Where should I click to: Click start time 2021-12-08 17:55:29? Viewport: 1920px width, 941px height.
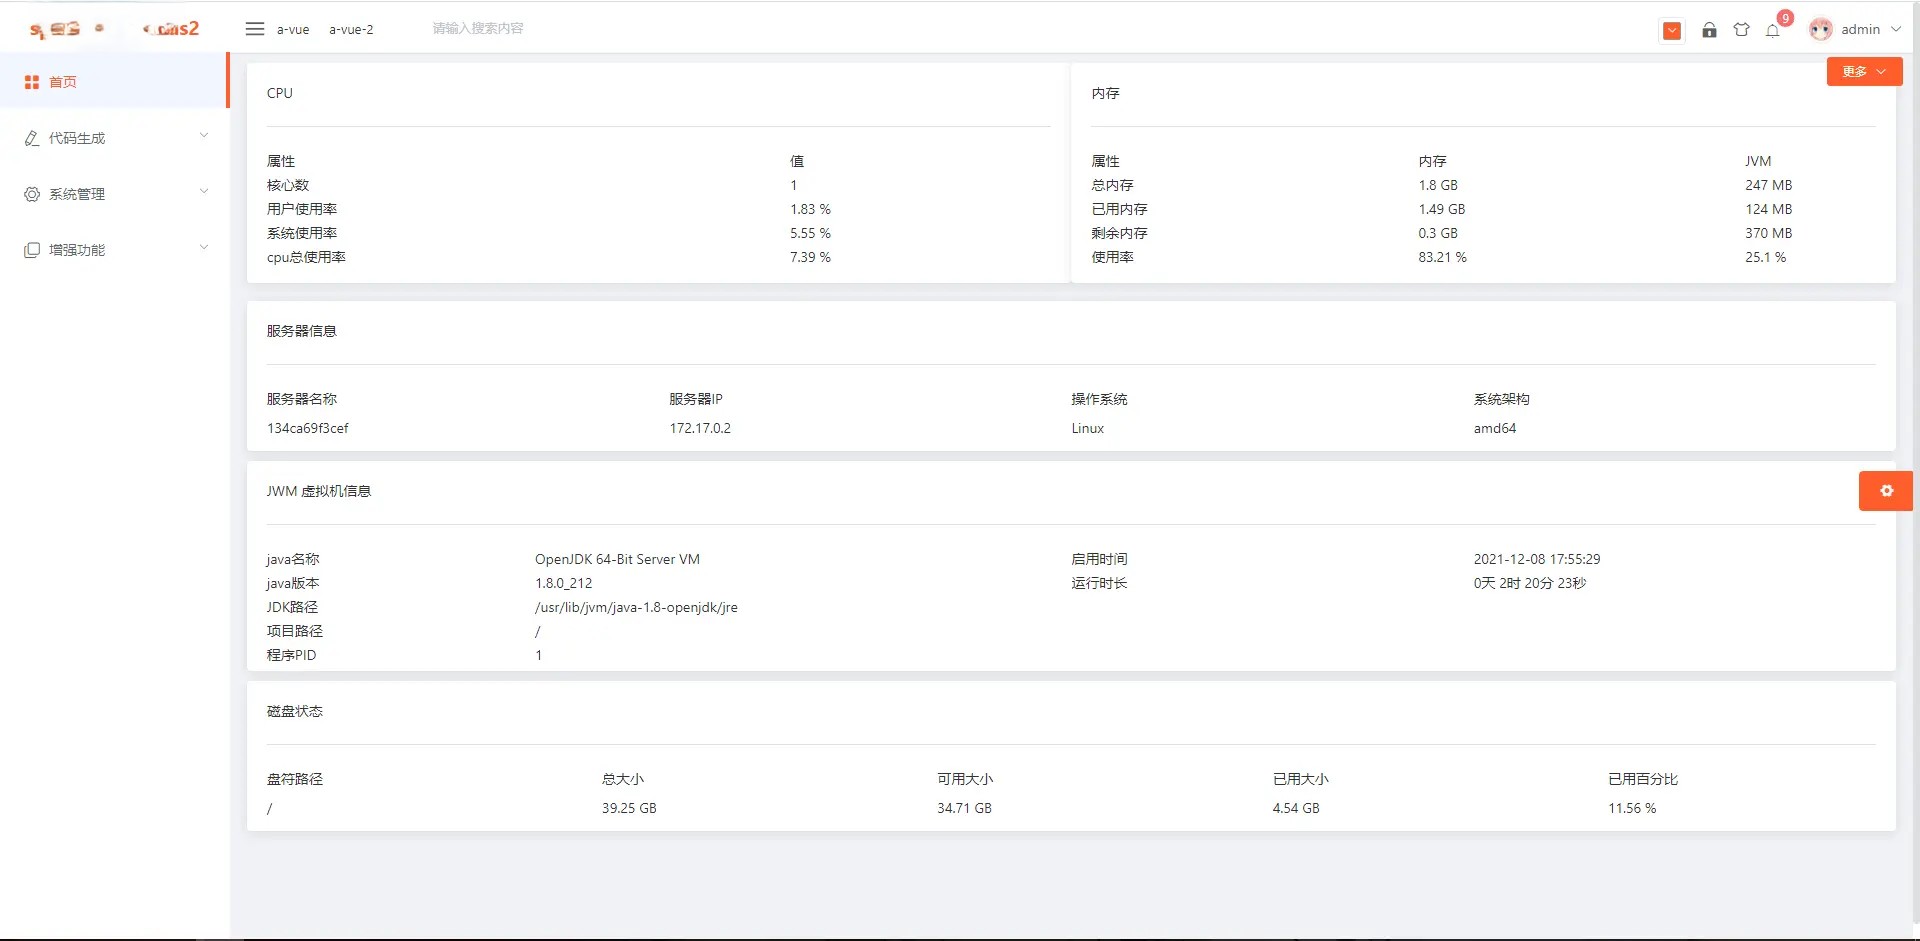tap(1536, 559)
